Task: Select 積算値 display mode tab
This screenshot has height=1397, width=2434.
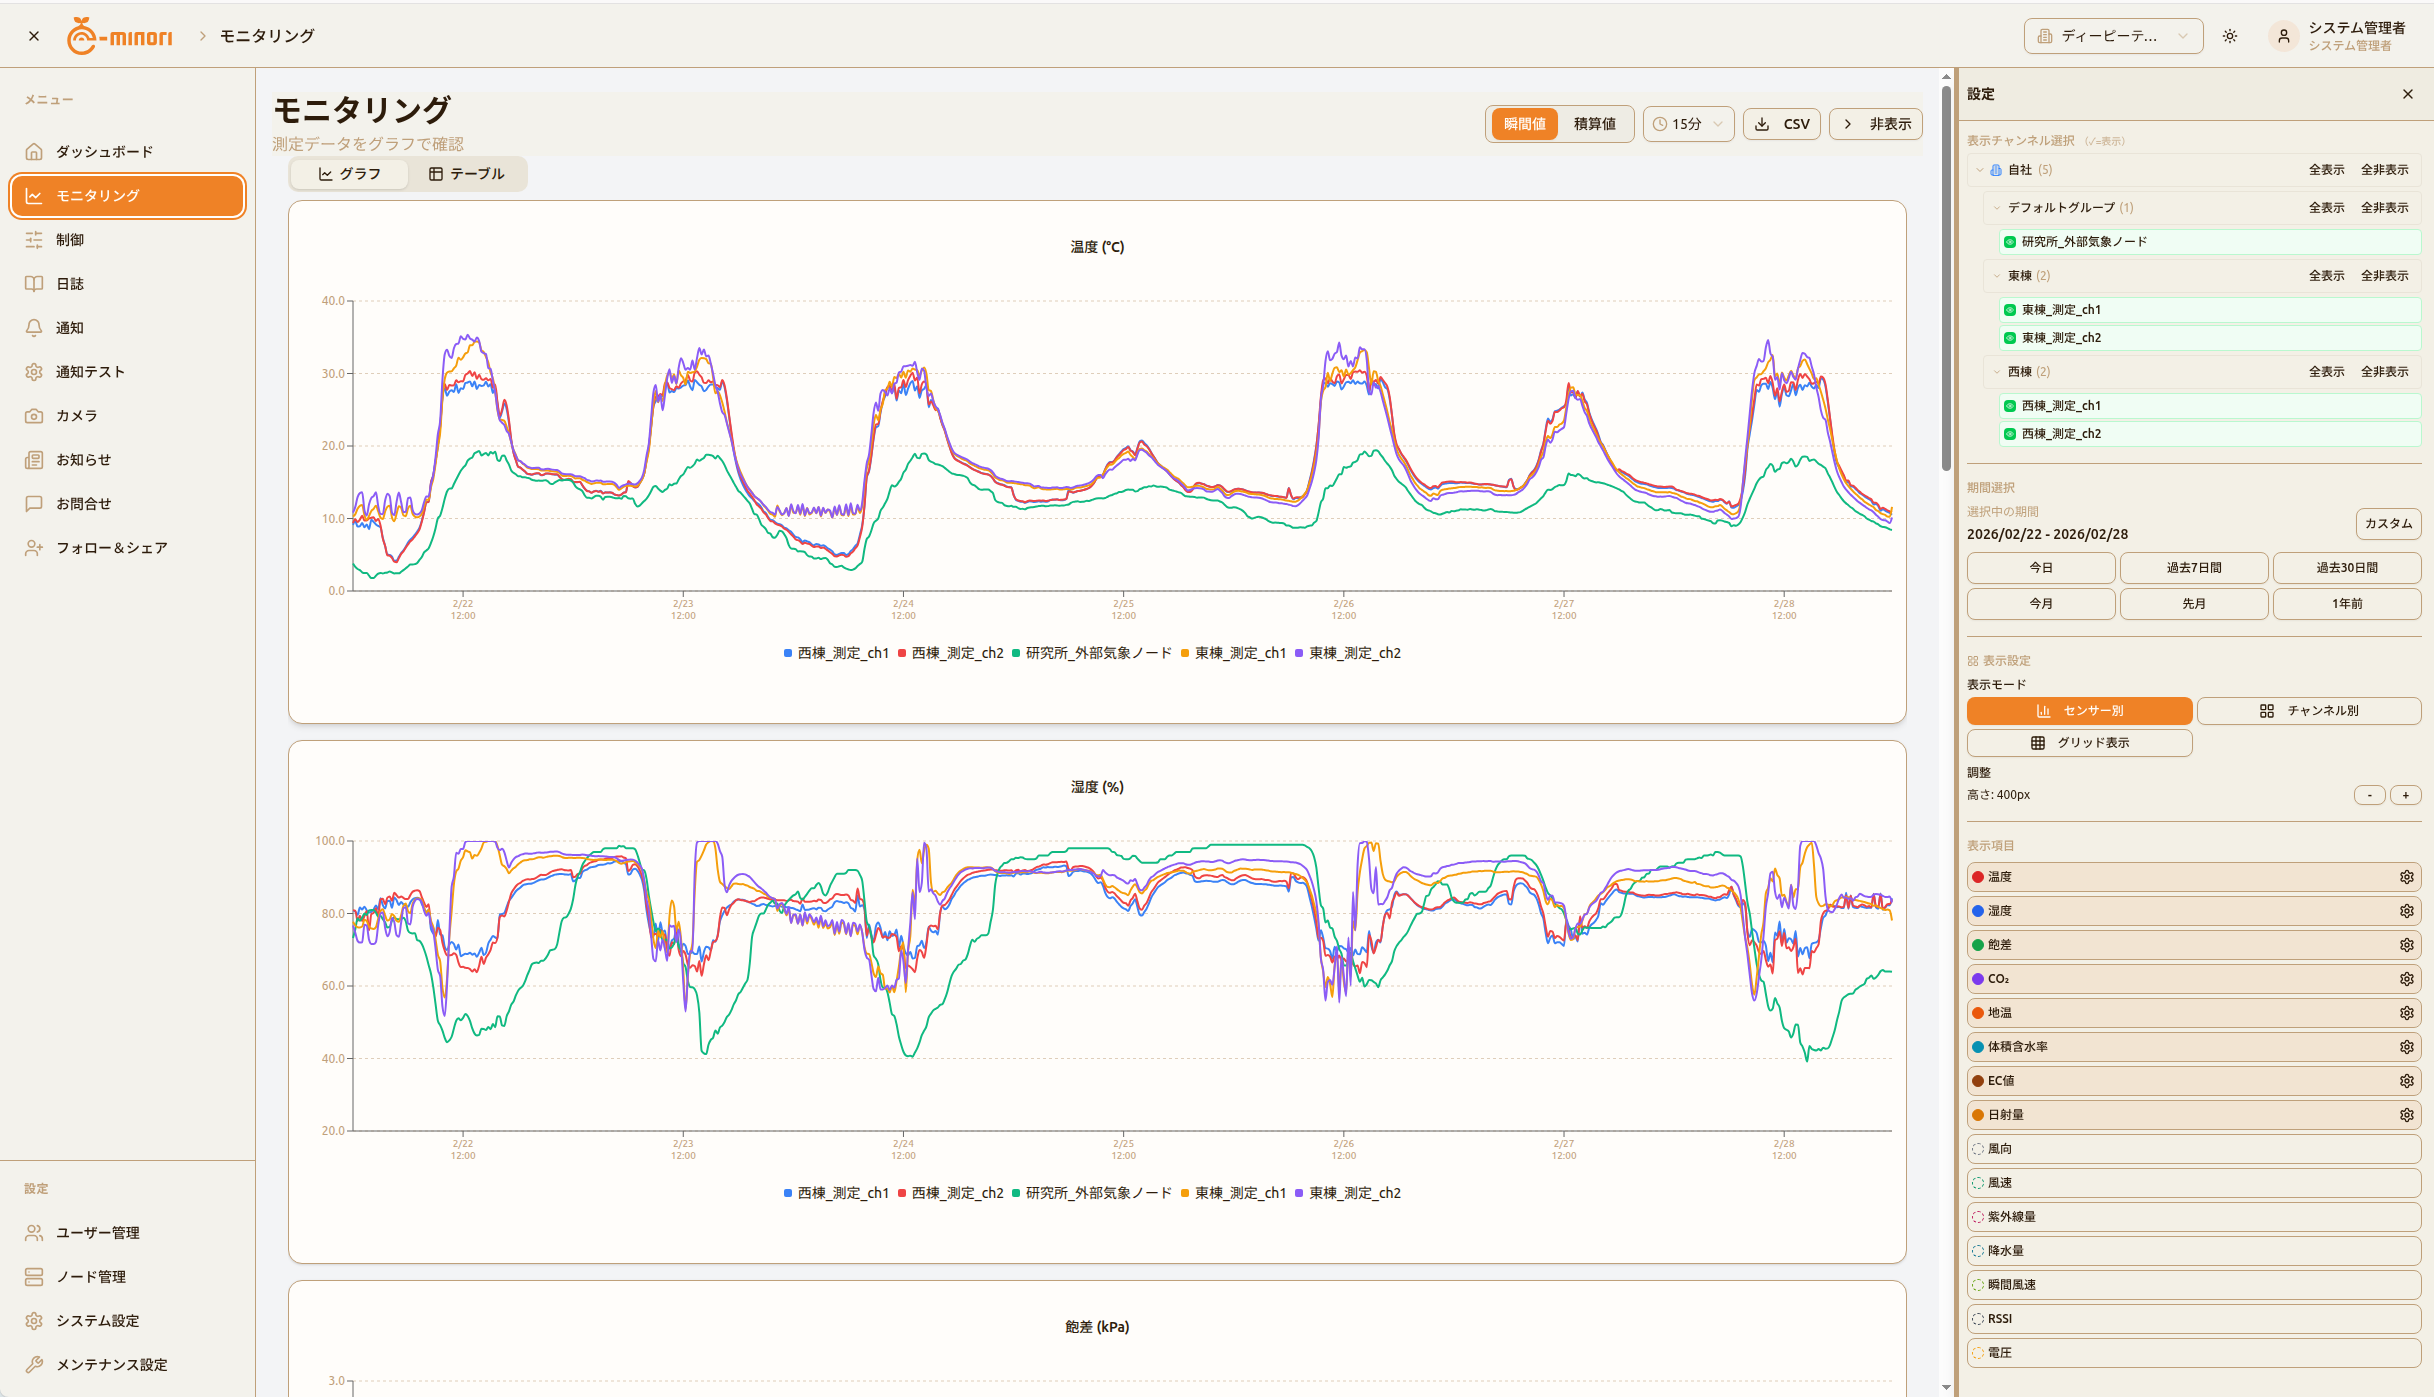Action: click(1594, 124)
